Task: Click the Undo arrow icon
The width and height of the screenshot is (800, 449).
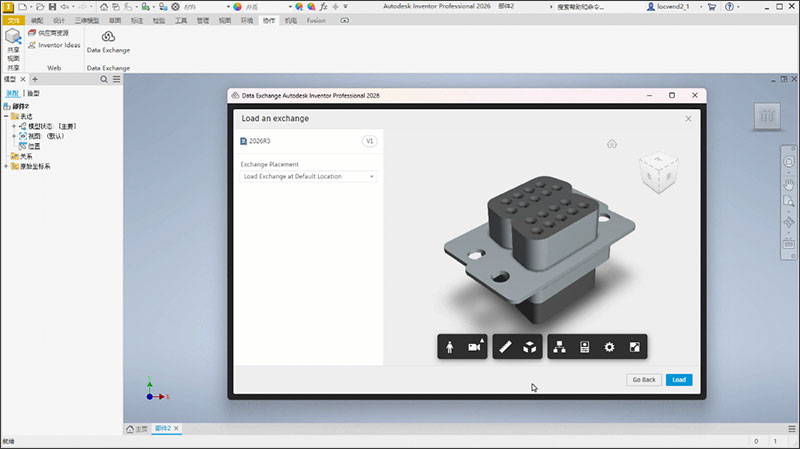Action: [65, 7]
